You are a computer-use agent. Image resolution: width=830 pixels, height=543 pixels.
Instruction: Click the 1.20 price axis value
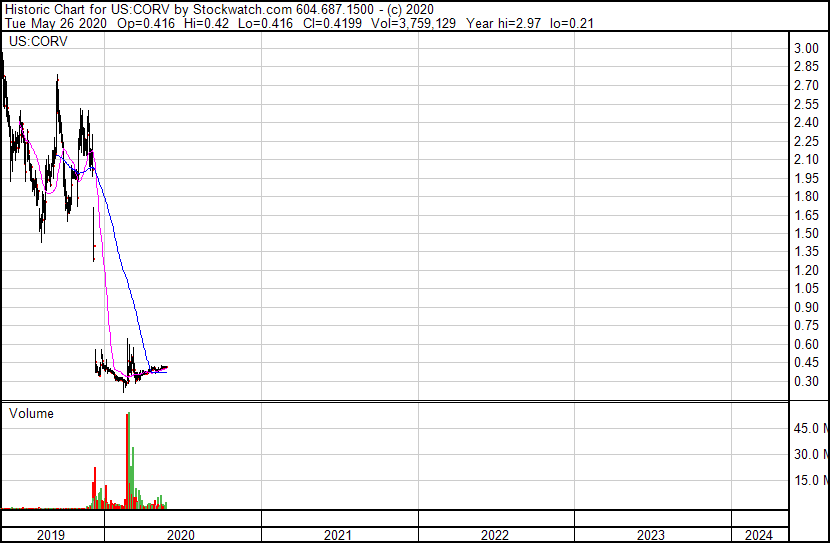(806, 270)
